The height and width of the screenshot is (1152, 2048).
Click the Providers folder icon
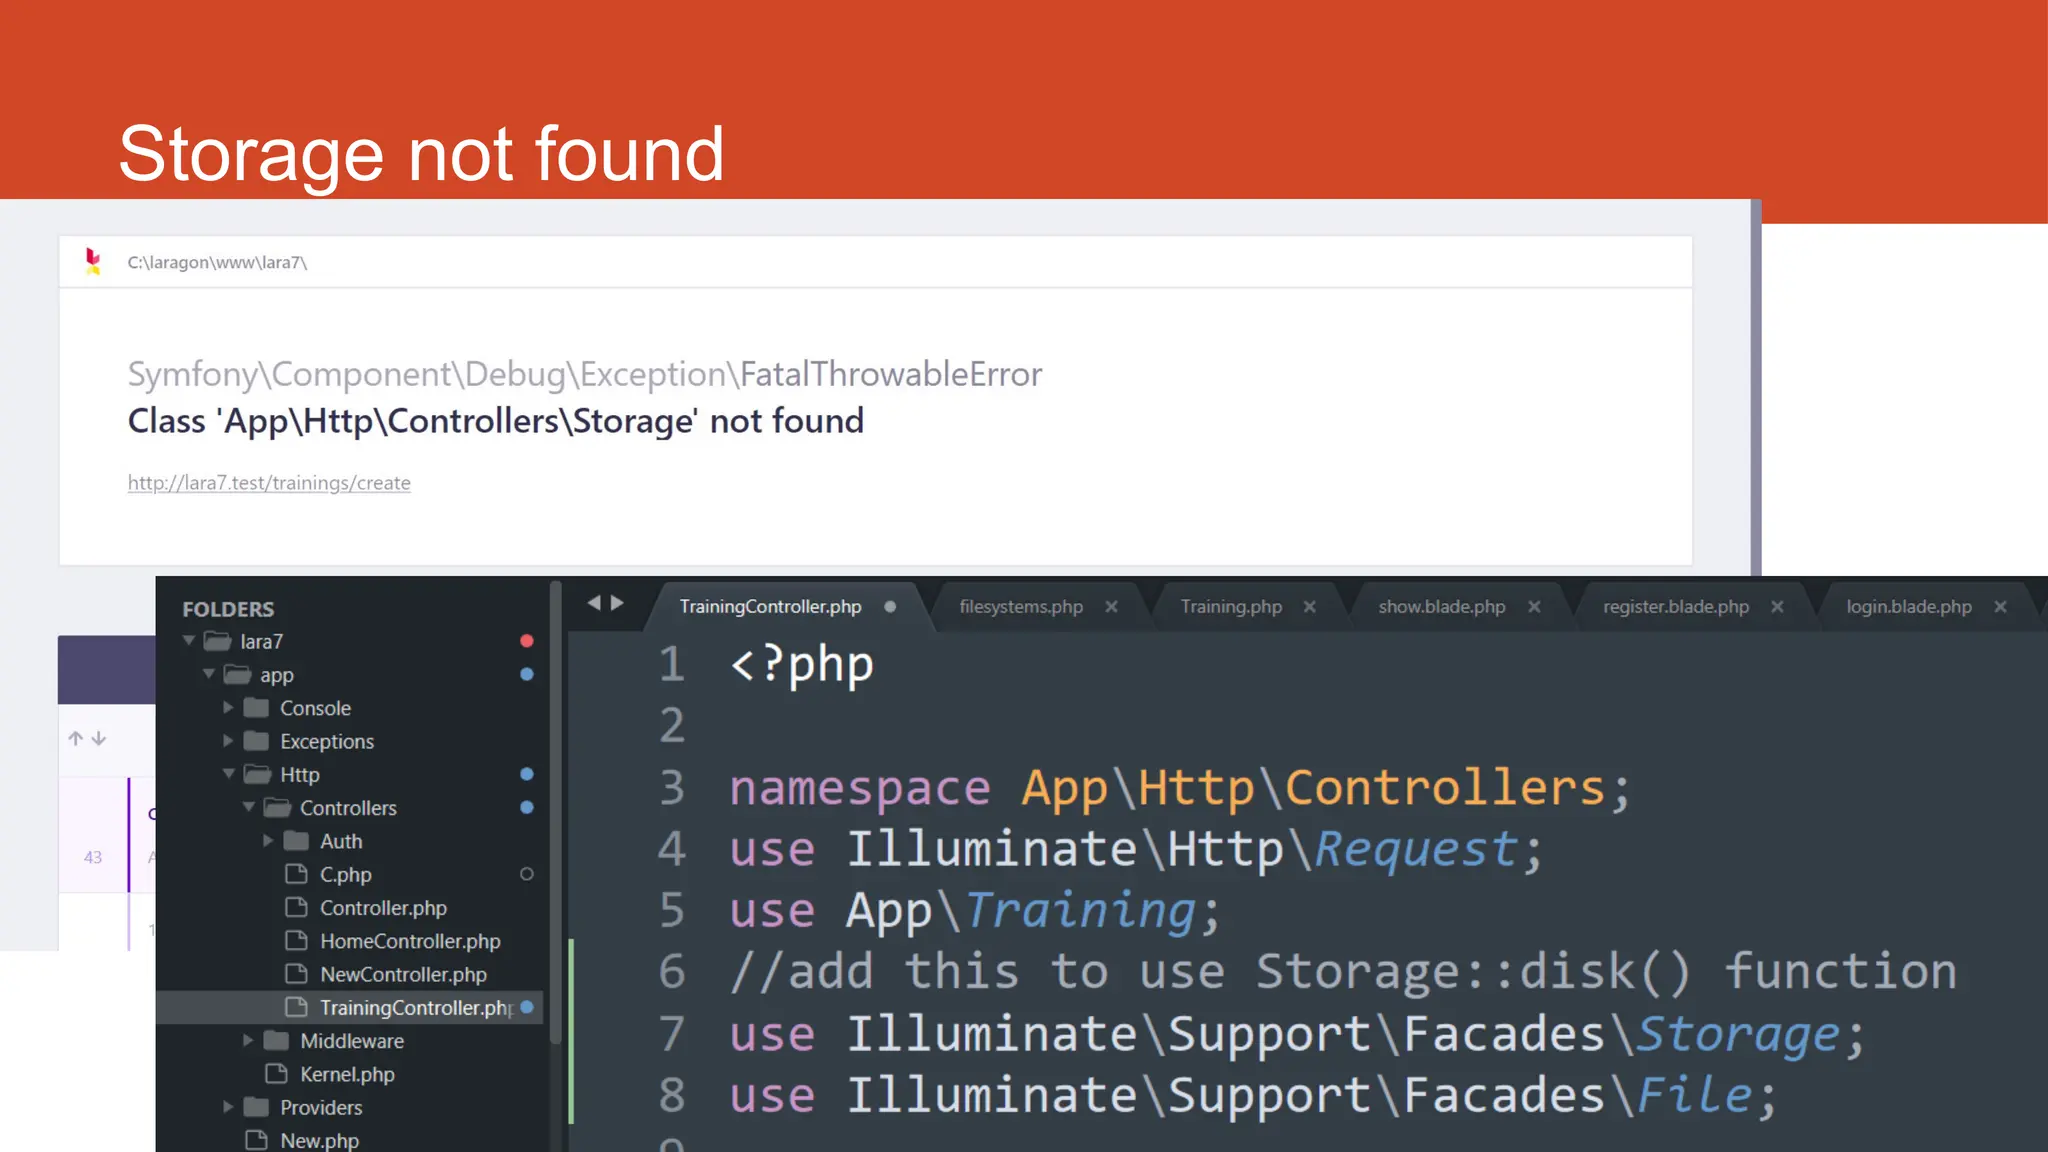pyautogui.click(x=257, y=1107)
